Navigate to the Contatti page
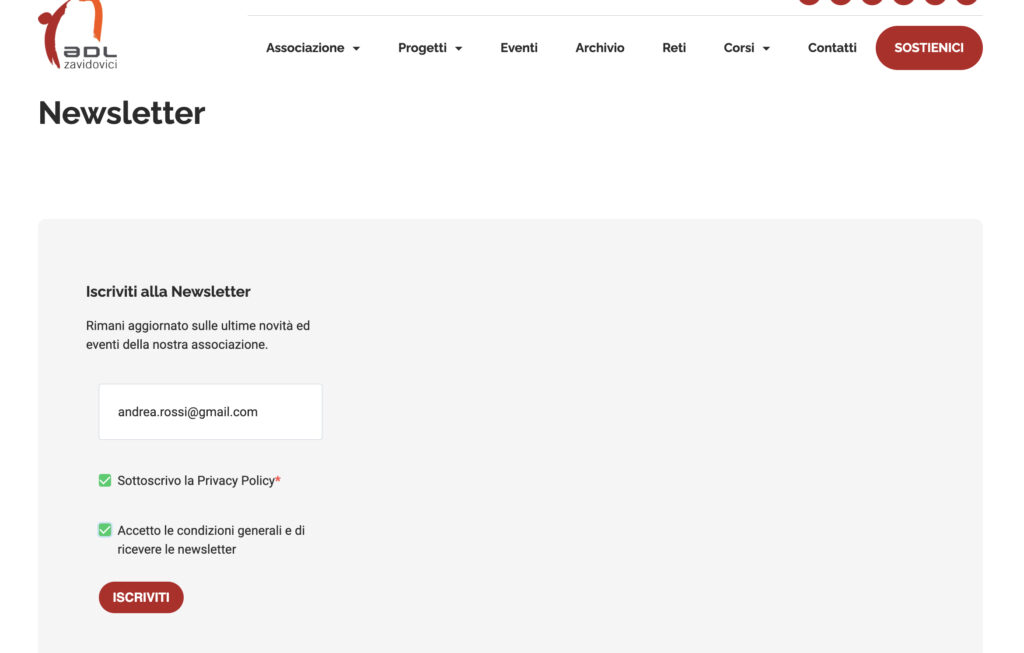 click(x=832, y=48)
